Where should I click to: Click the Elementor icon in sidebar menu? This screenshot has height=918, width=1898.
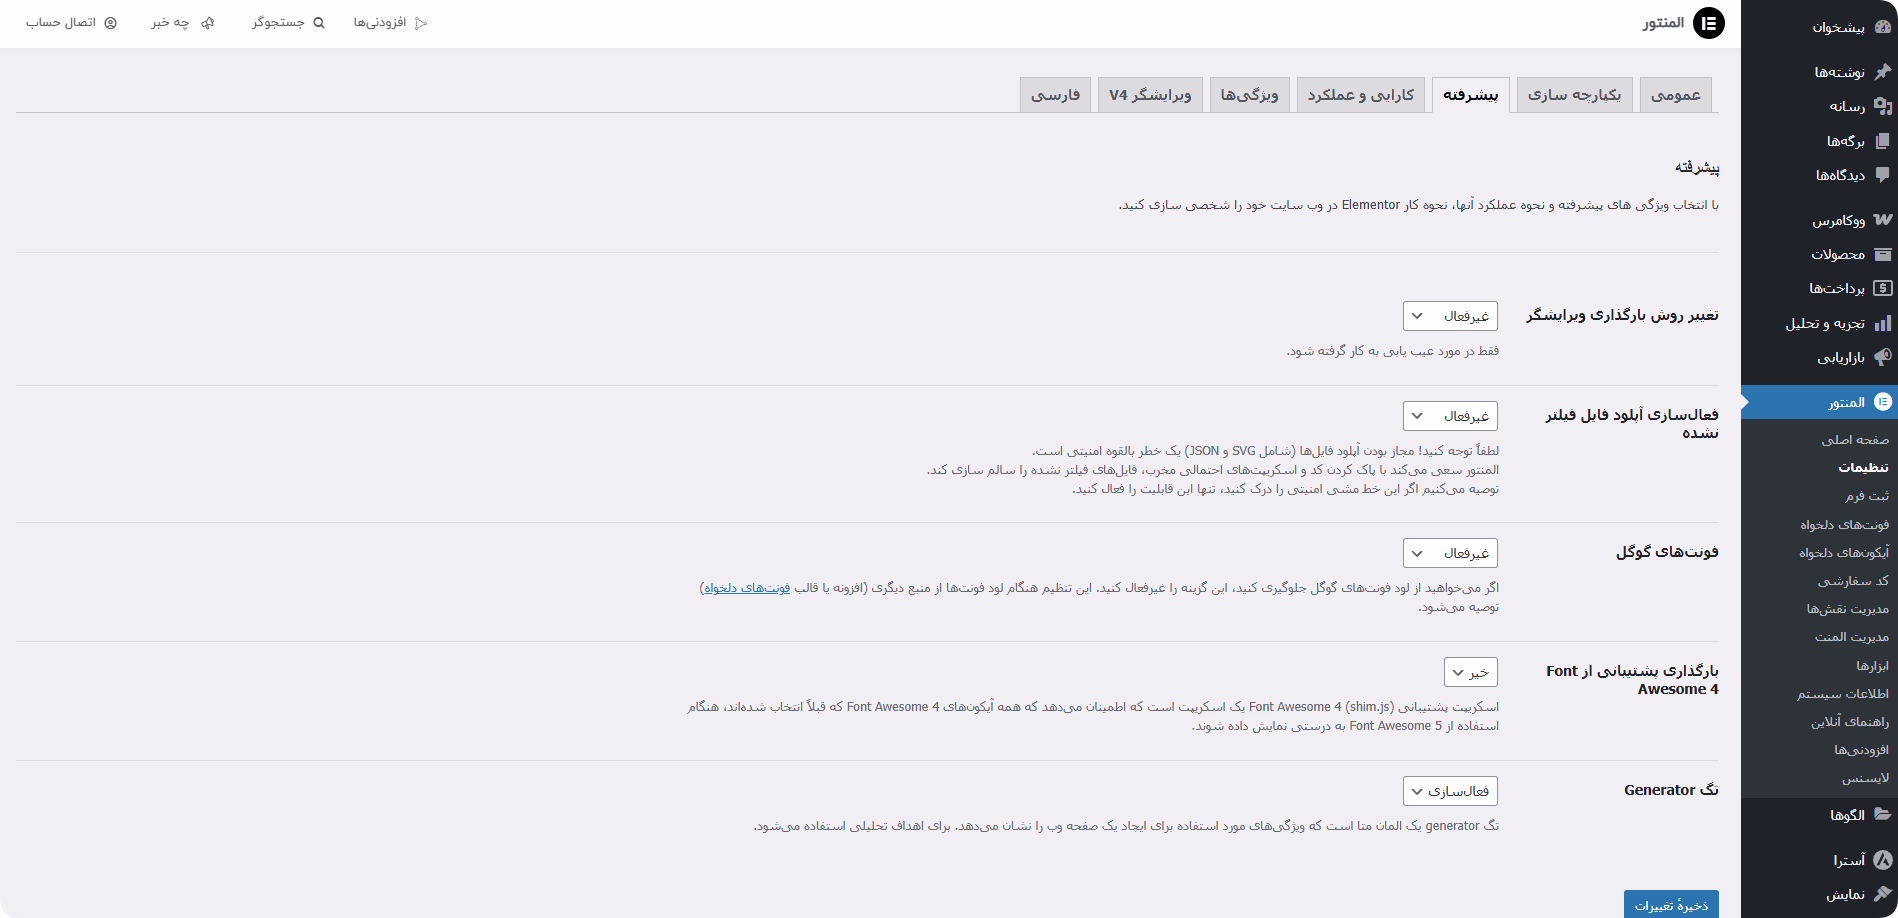[x=1883, y=402]
